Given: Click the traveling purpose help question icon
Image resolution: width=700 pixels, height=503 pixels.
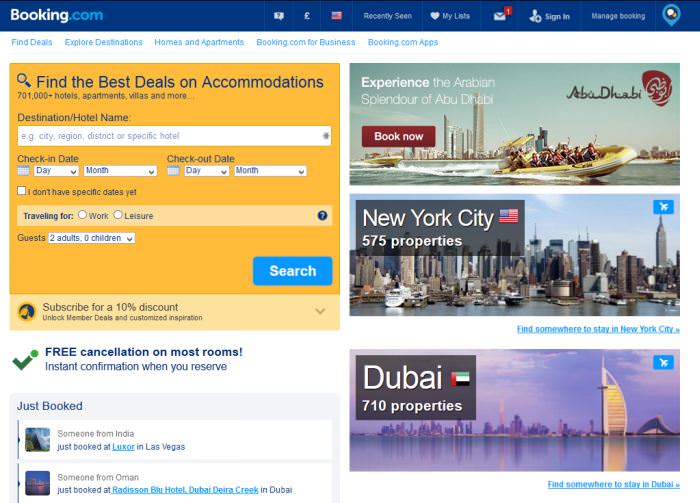Looking at the screenshot, I should tap(322, 216).
